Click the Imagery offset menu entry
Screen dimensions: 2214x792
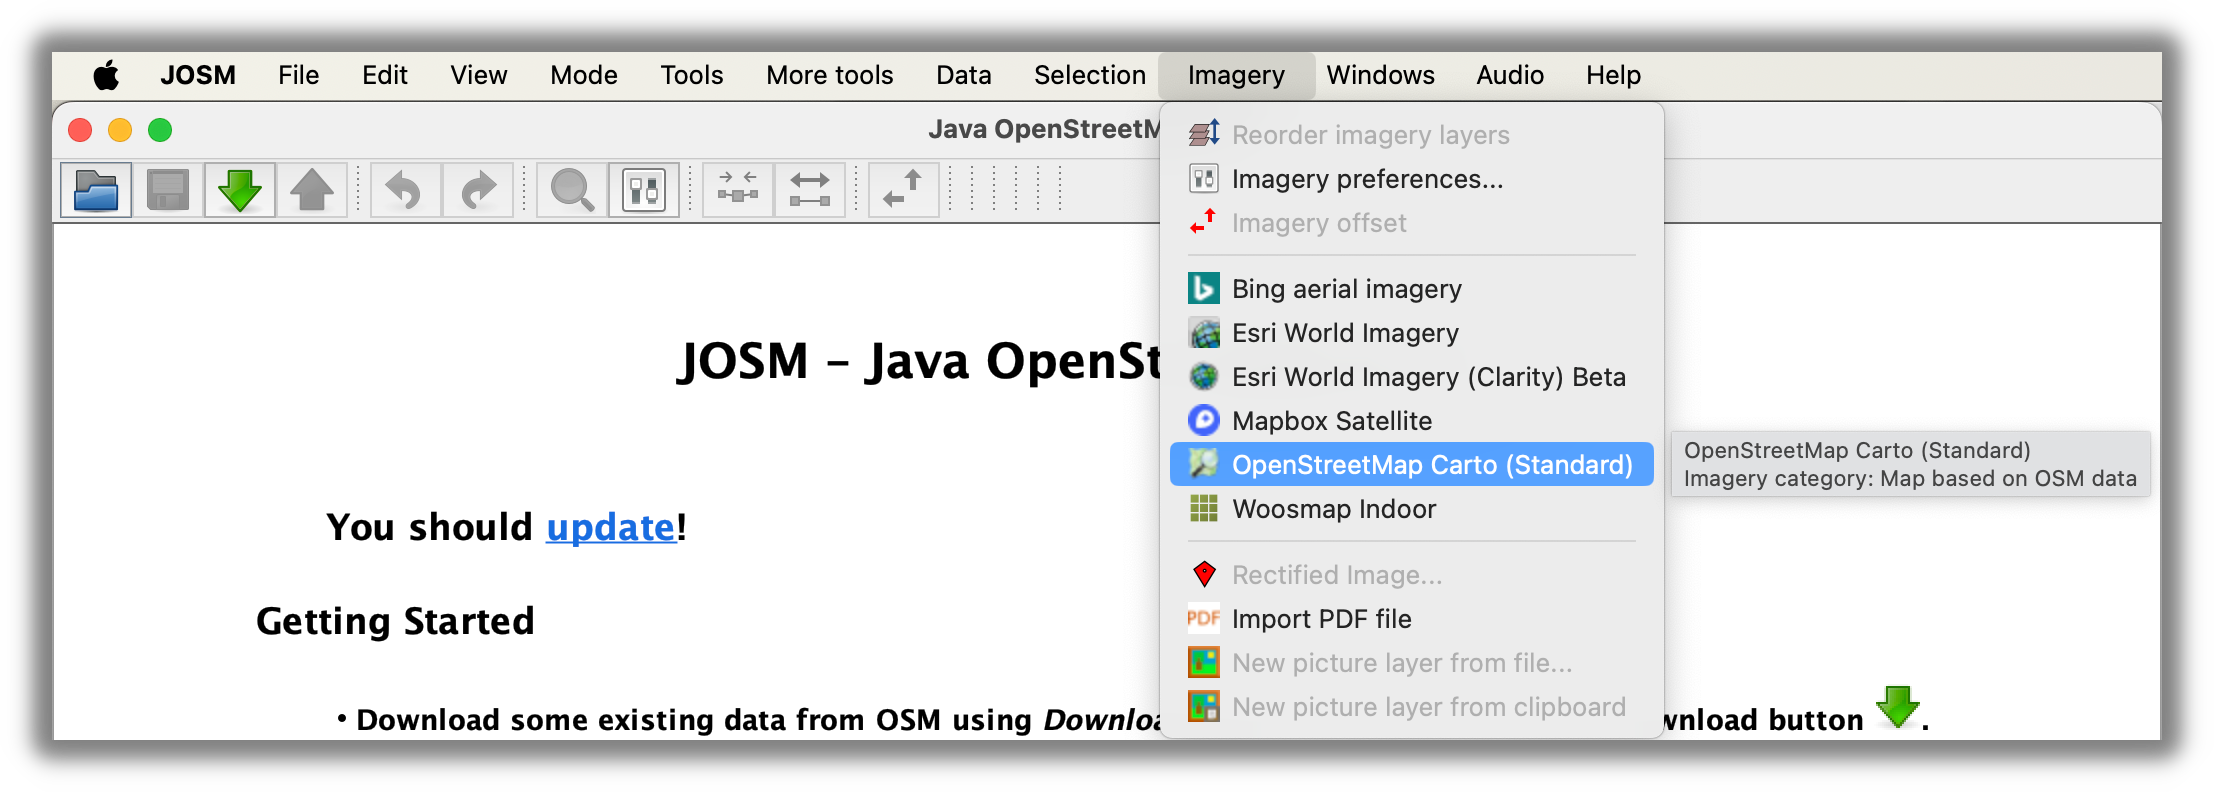tap(1411, 222)
